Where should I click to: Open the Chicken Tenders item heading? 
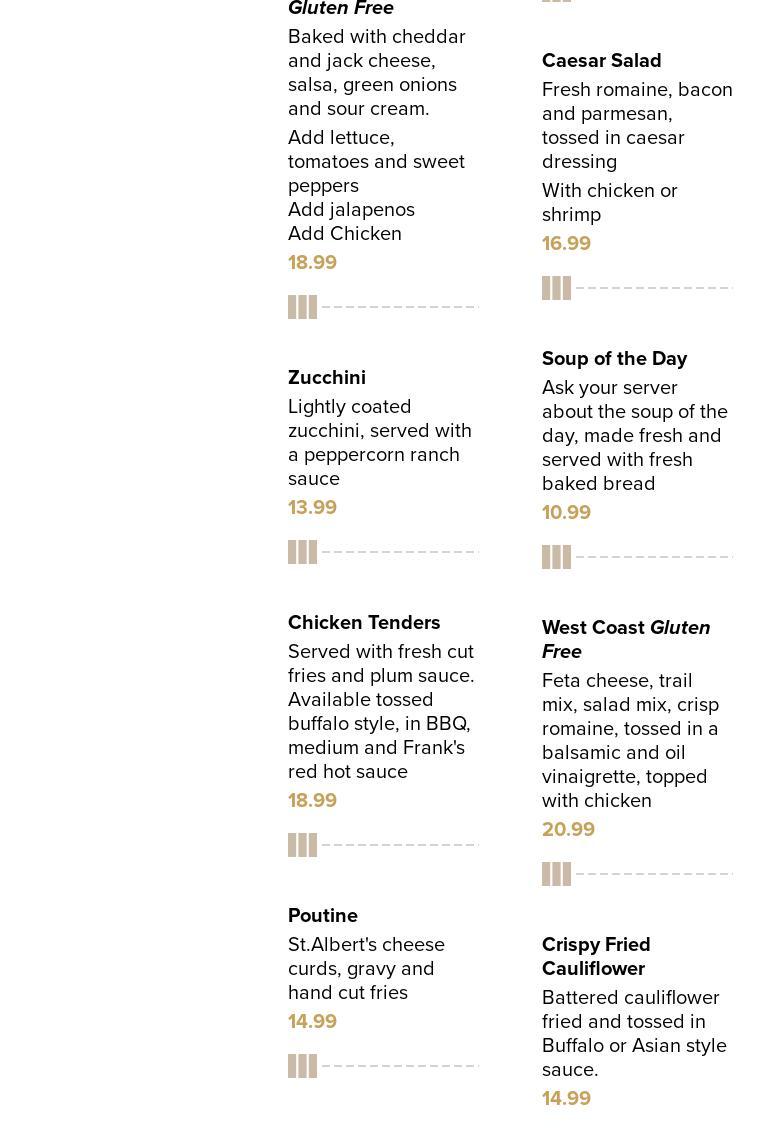(x=364, y=623)
